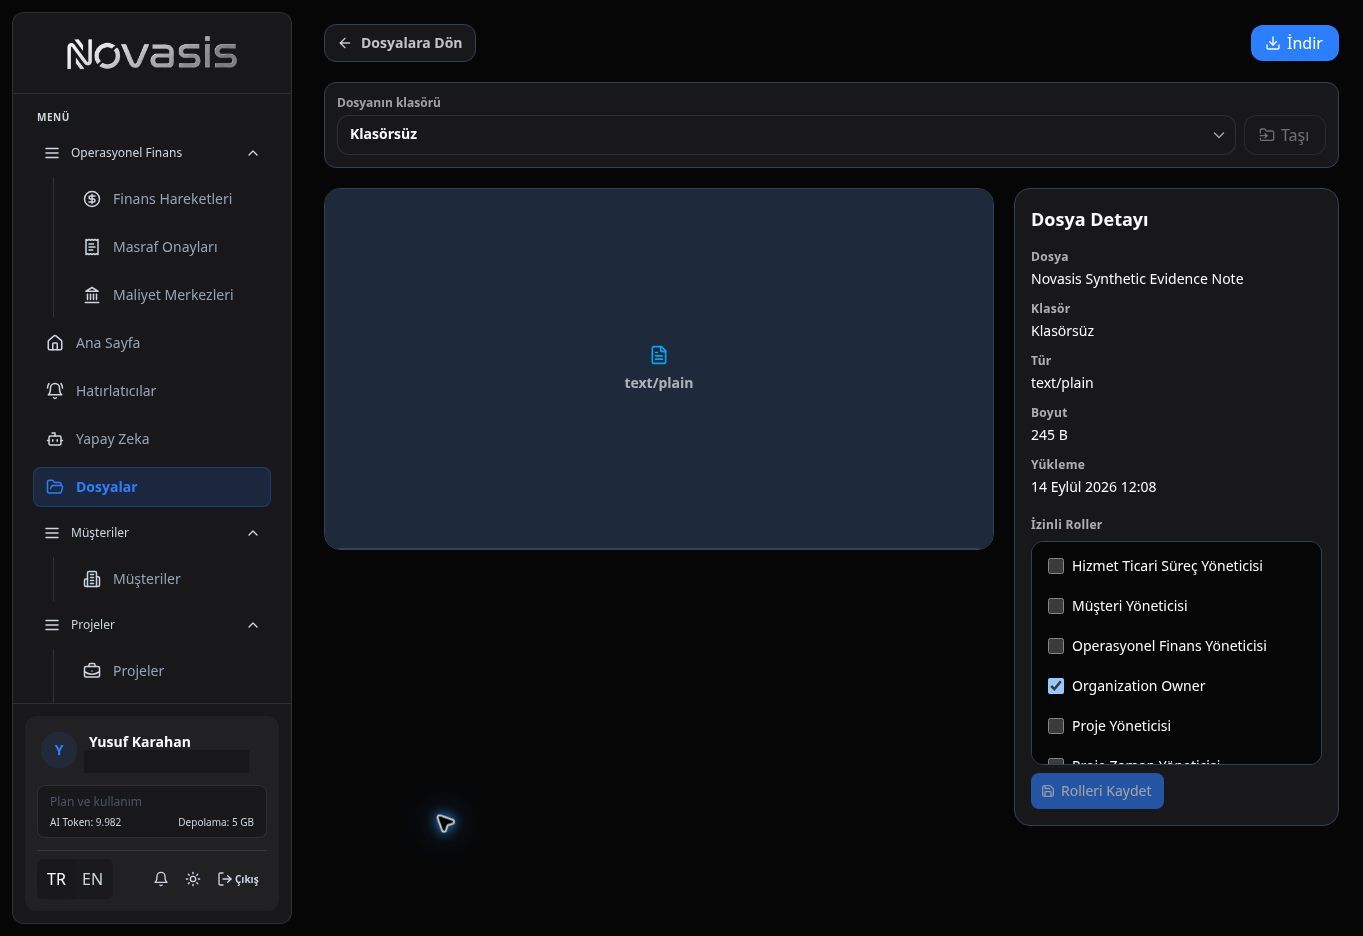Click the Hatırlatıcılar alarm bell icon
This screenshot has height=936, width=1363.
55,391
